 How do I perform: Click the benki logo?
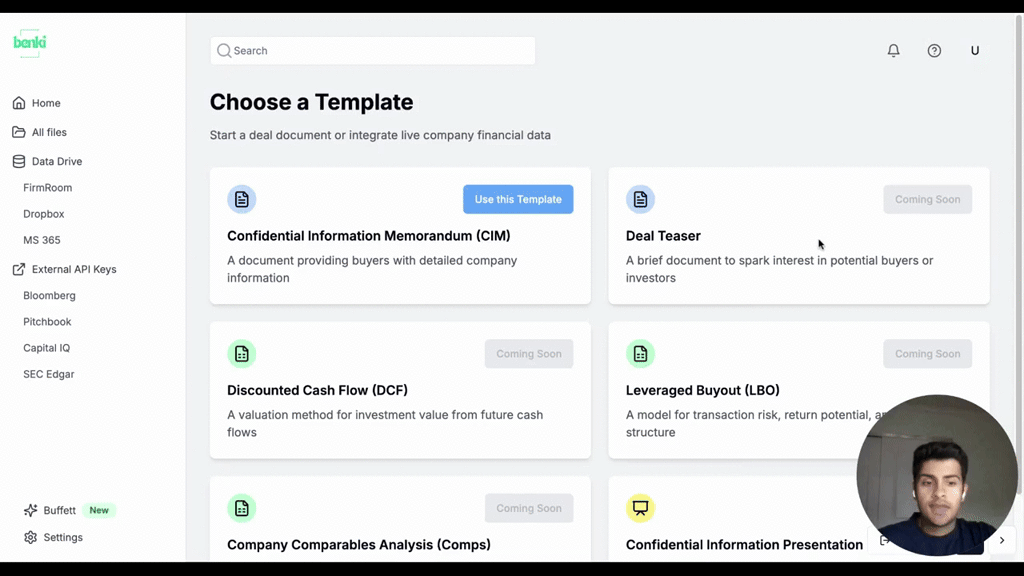pyautogui.click(x=30, y=43)
